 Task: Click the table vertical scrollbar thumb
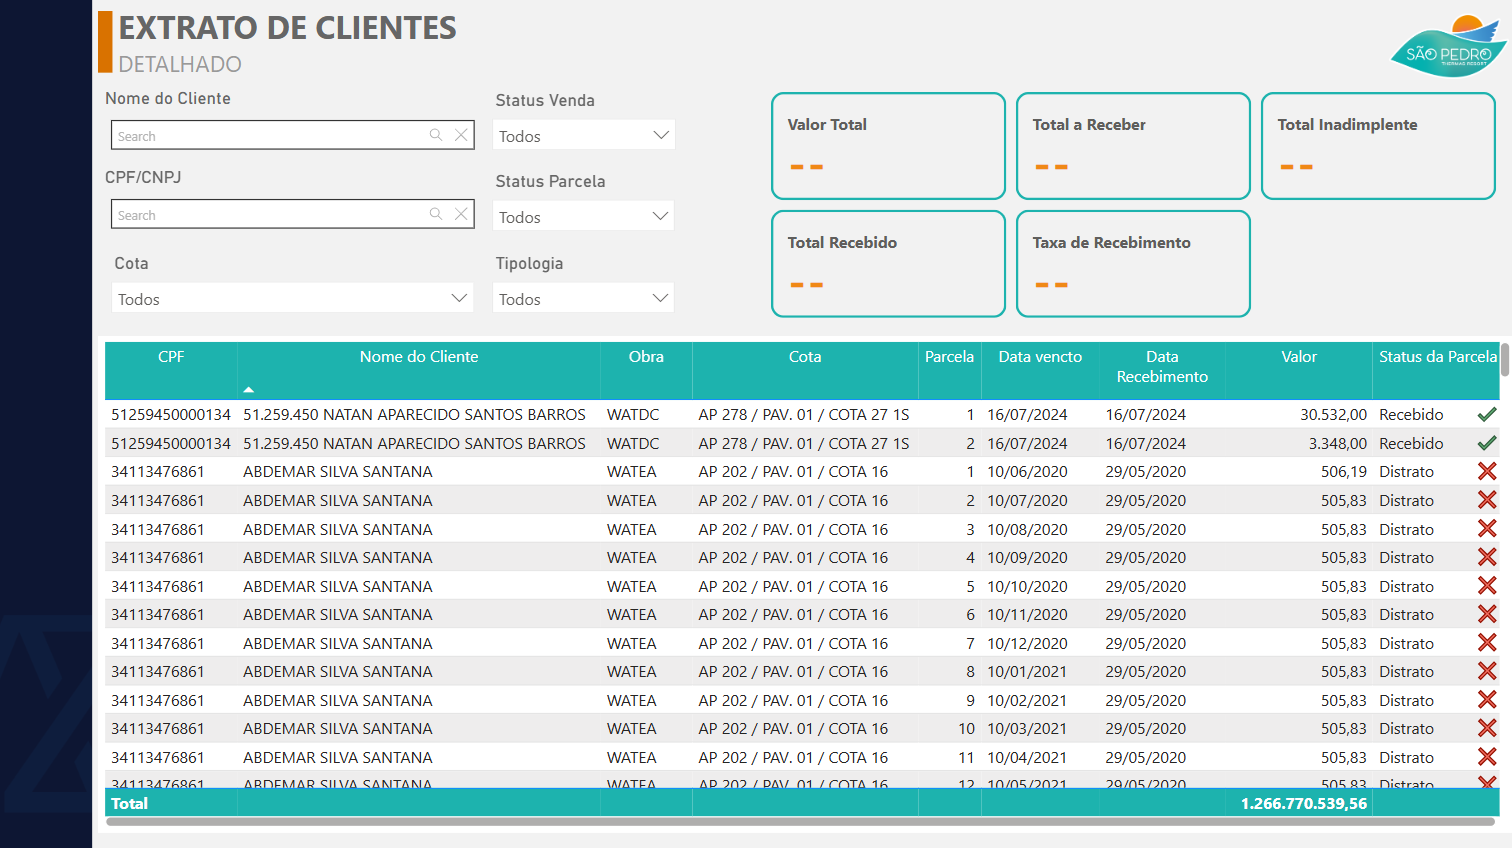click(x=1504, y=359)
